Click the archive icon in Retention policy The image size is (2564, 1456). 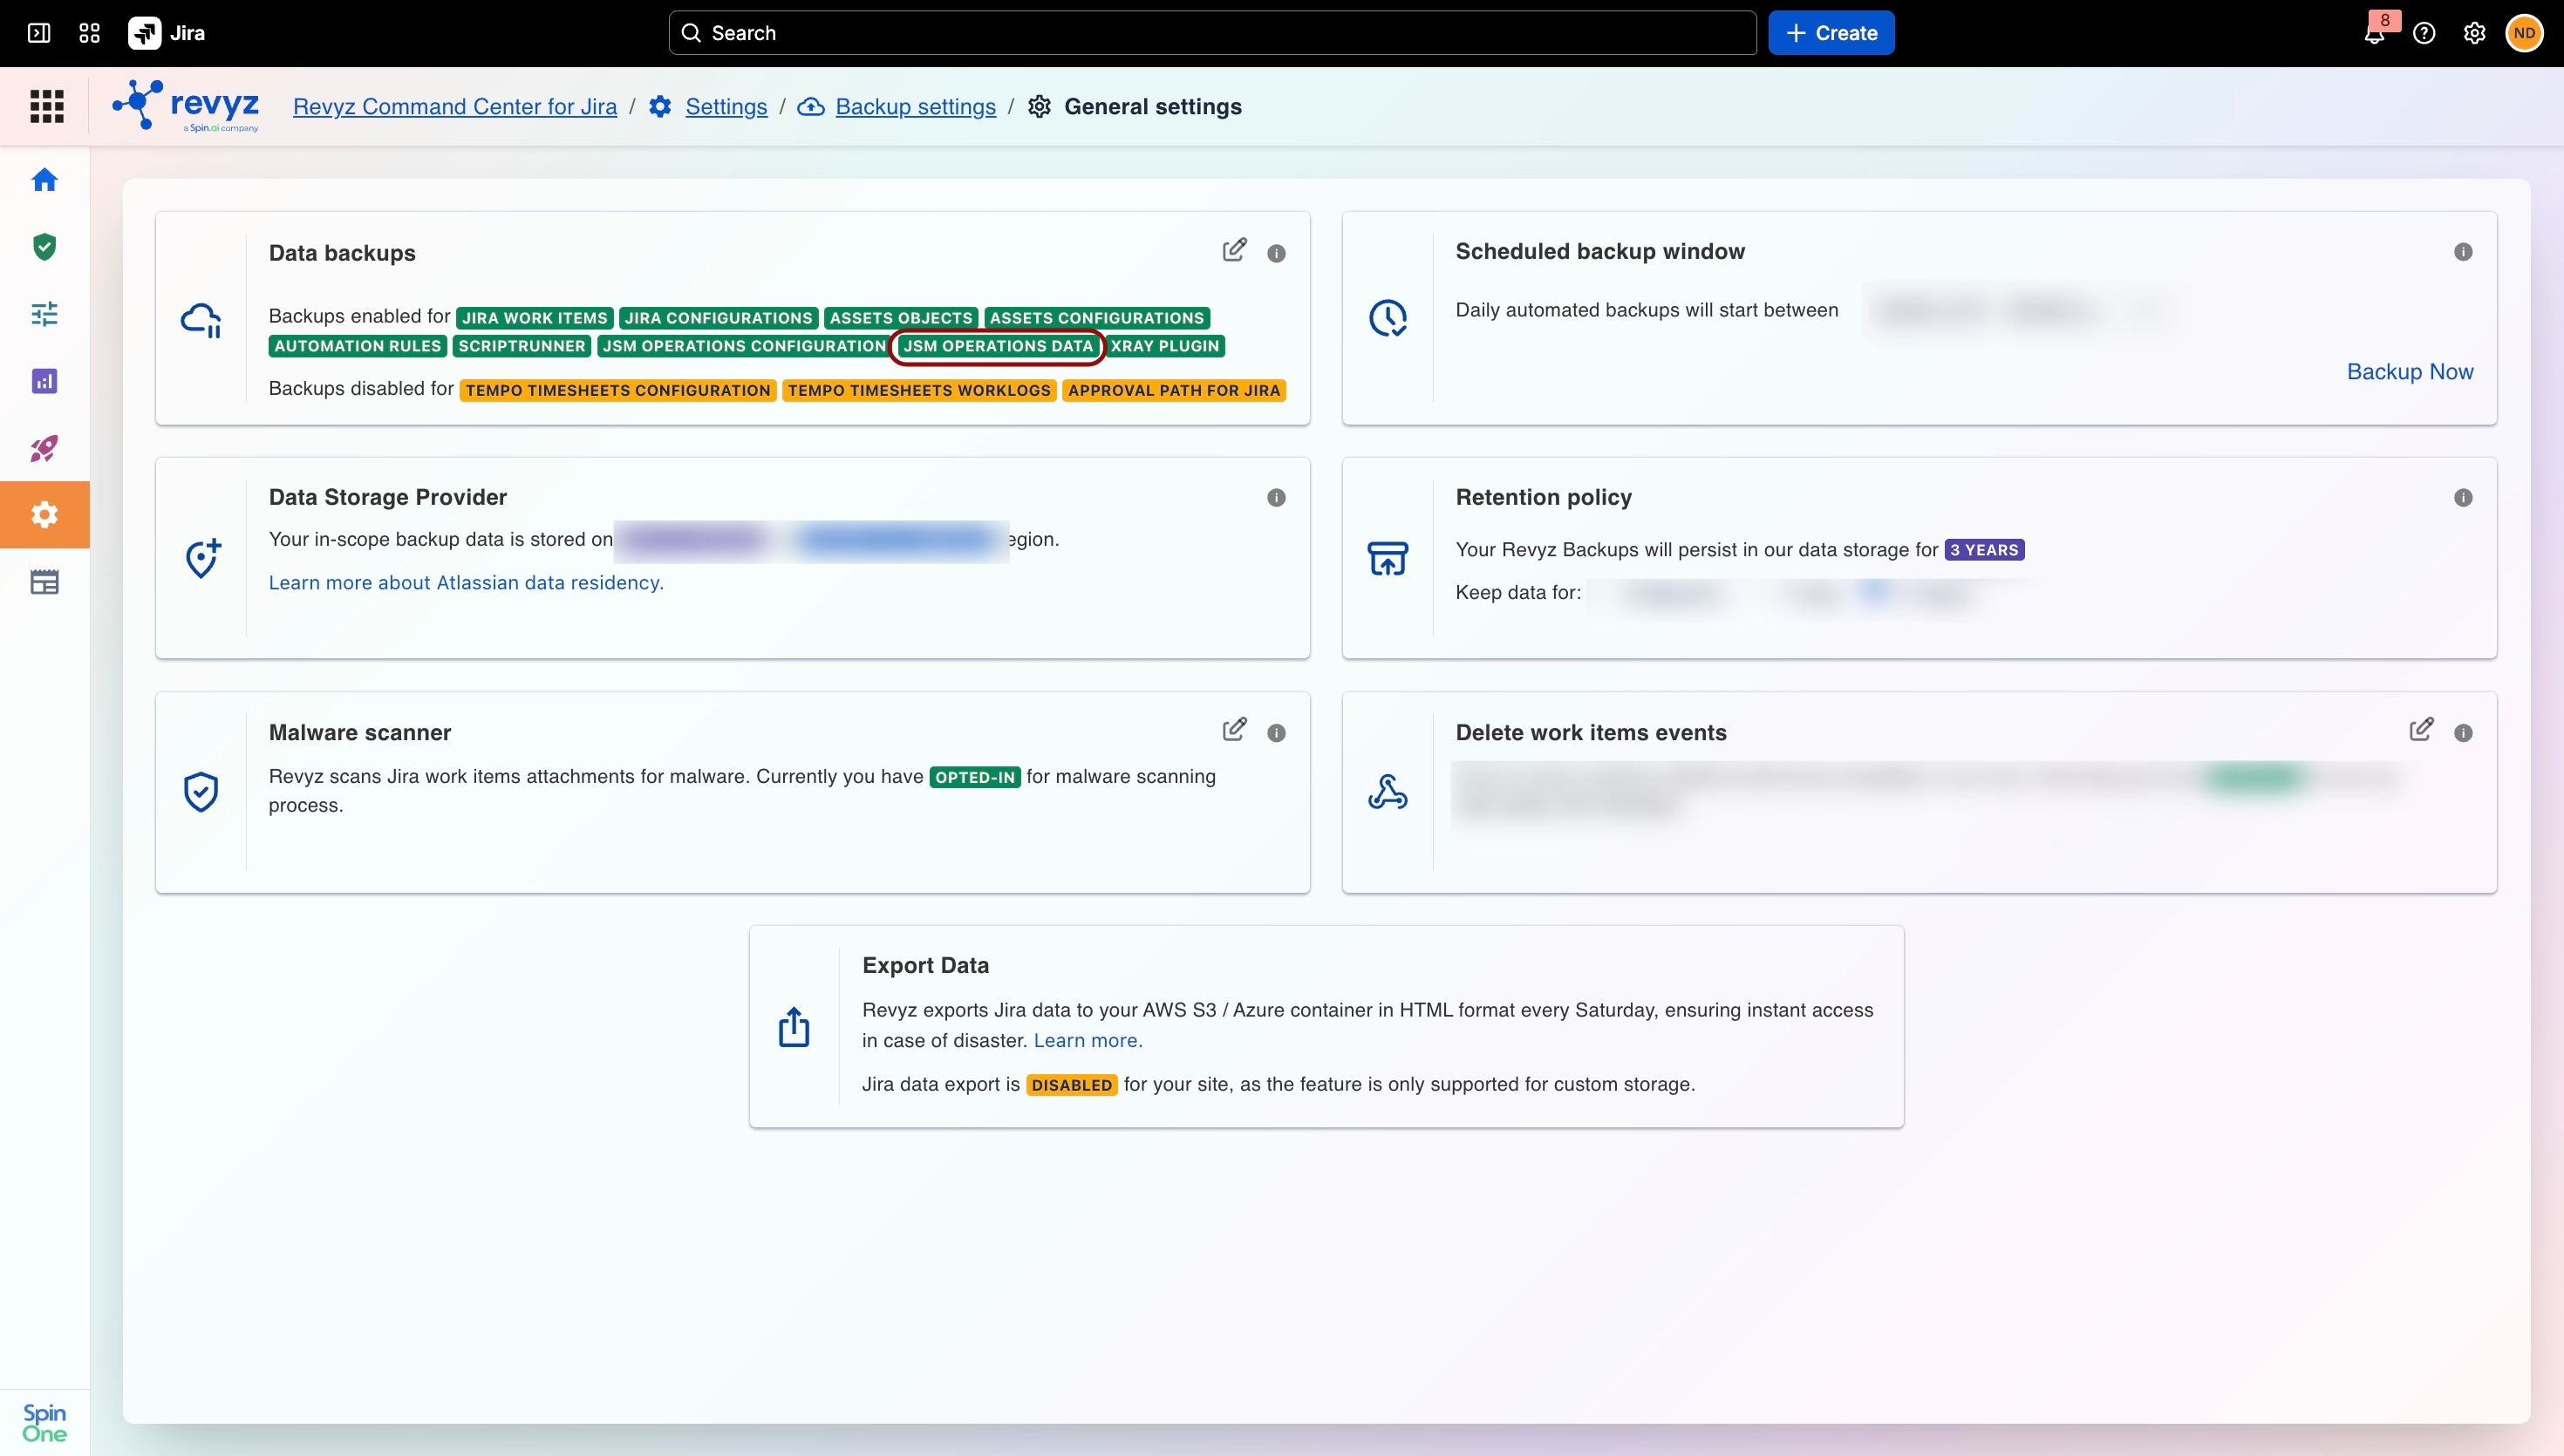pos(1388,558)
